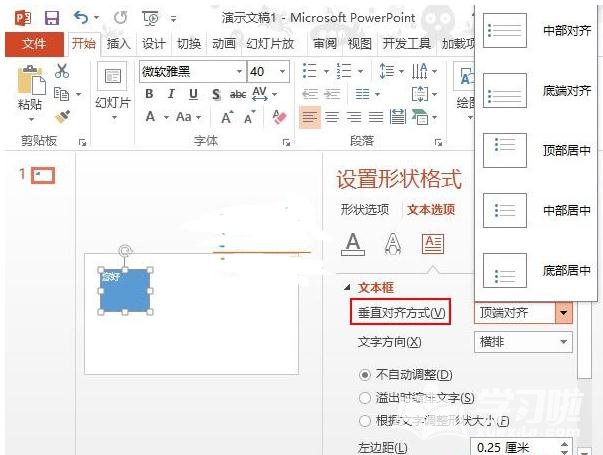The width and height of the screenshot is (603, 455).
Task: Apply Underline formatting to text
Action: pyautogui.click(x=193, y=94)
